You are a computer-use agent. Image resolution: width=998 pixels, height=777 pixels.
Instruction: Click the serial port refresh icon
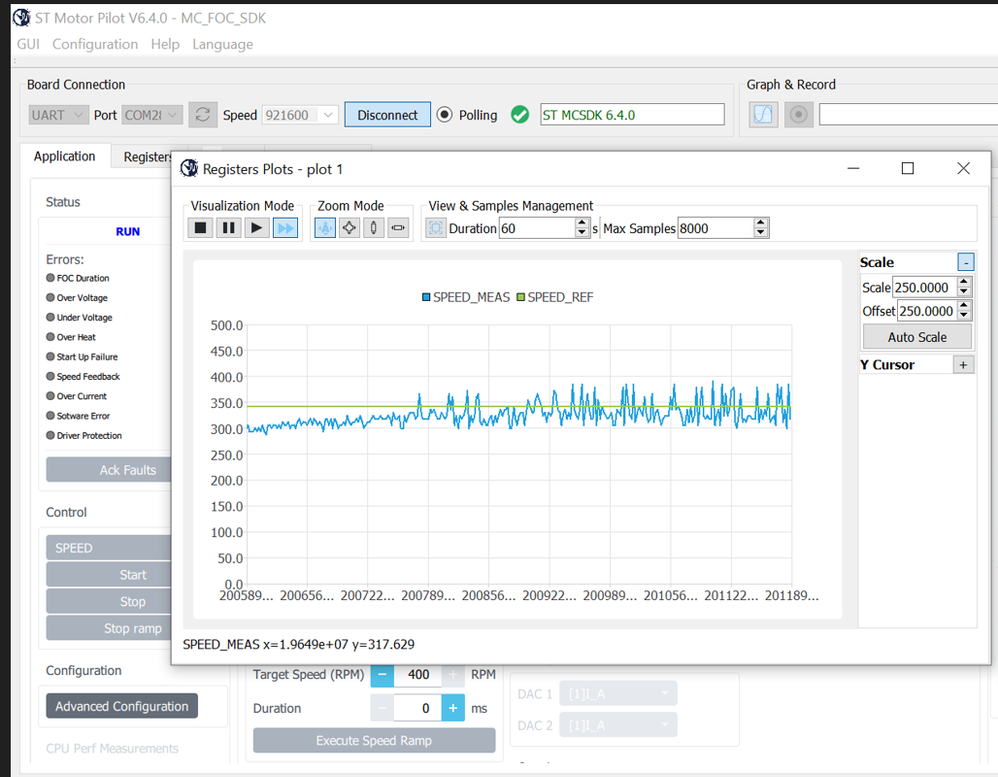(203, 114)
